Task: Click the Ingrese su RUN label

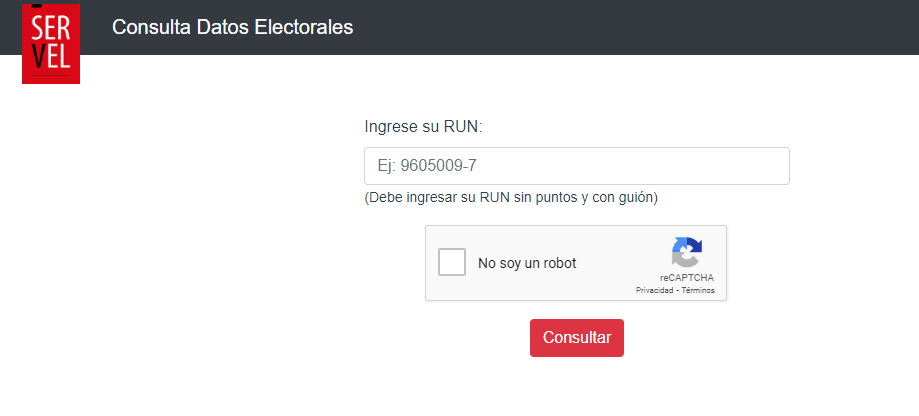Action: [x=423, y=127]
